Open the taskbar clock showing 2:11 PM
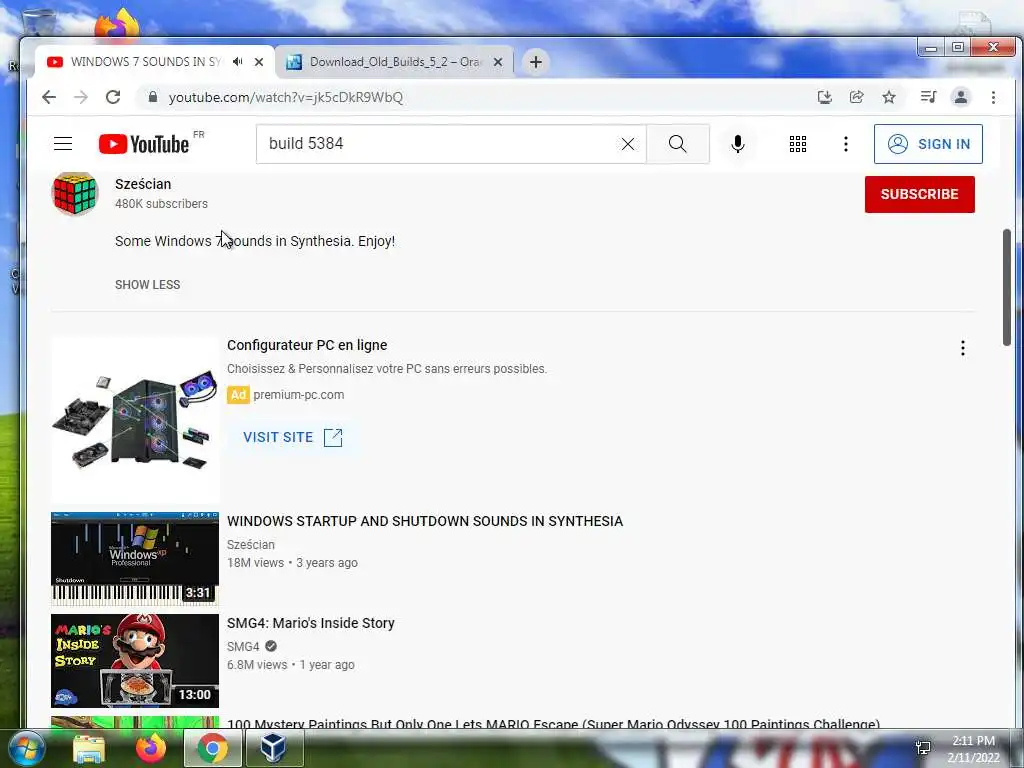This screenshot has width=1024, height=768. pyautogui.click(x=973, y=749)
